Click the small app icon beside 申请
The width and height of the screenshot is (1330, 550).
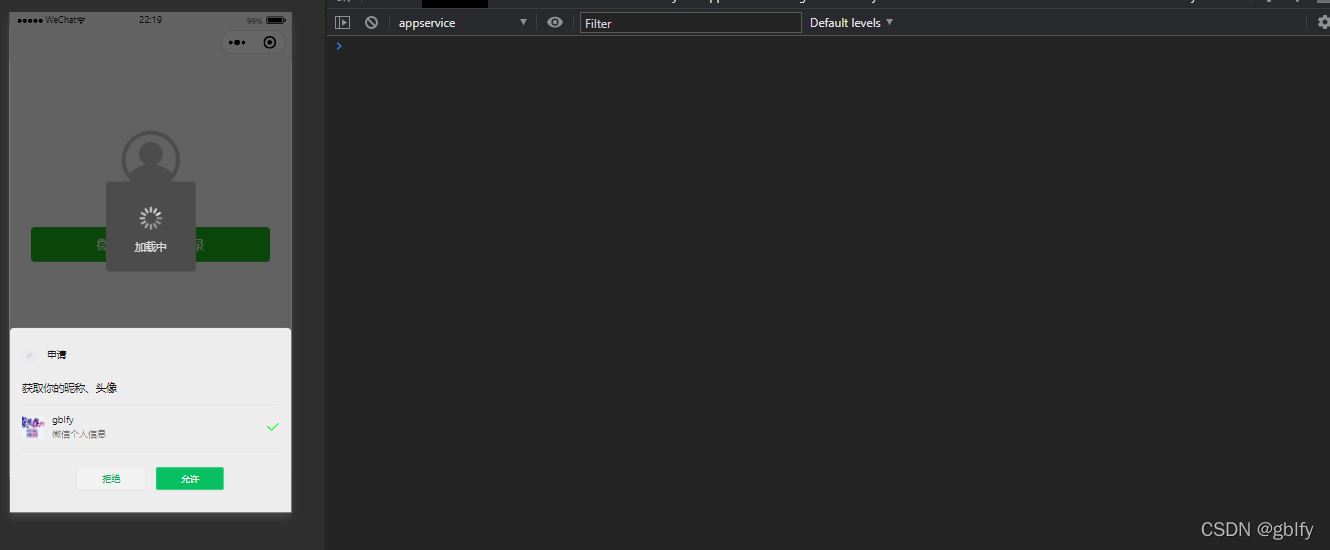point(30,355)
